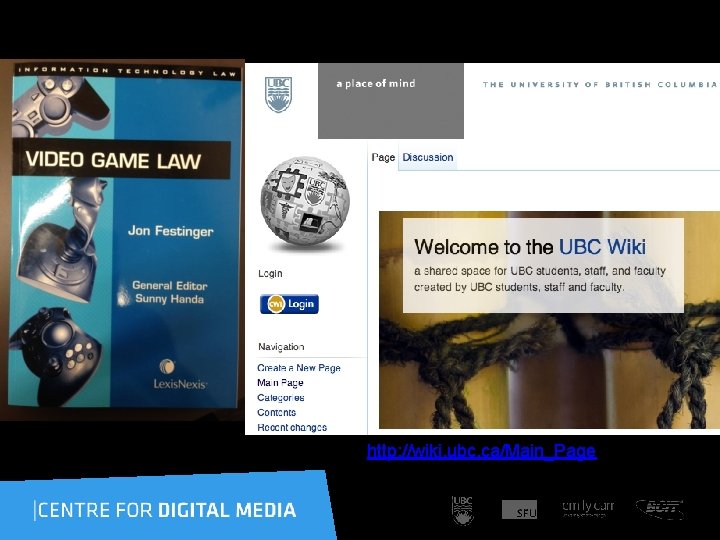The image size is (720, 540).
Task: Open Create a New Page link
Action: 298,368
